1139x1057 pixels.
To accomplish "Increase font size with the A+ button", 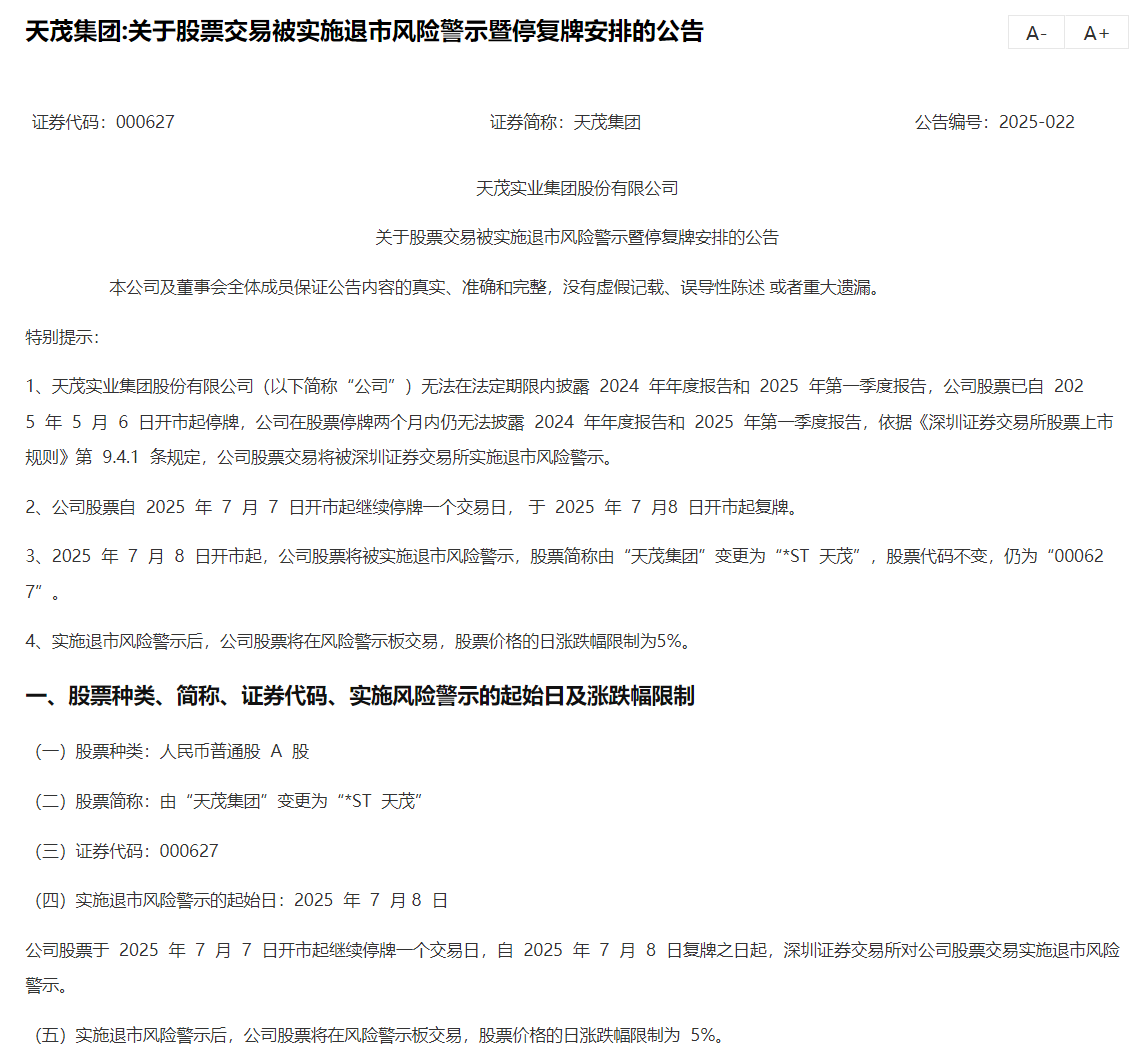I will [x=1096, y=33].
